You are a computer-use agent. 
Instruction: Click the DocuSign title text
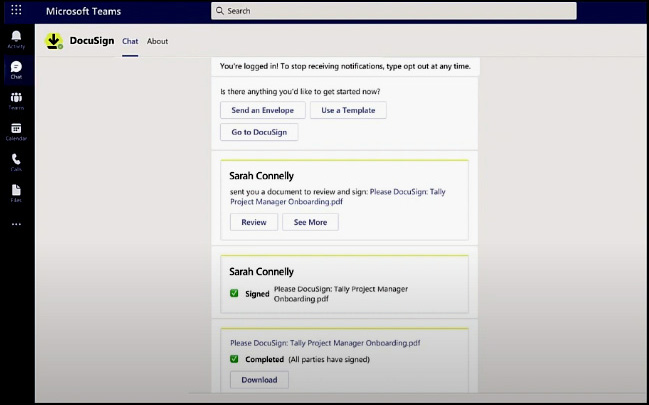pos(92,41)
